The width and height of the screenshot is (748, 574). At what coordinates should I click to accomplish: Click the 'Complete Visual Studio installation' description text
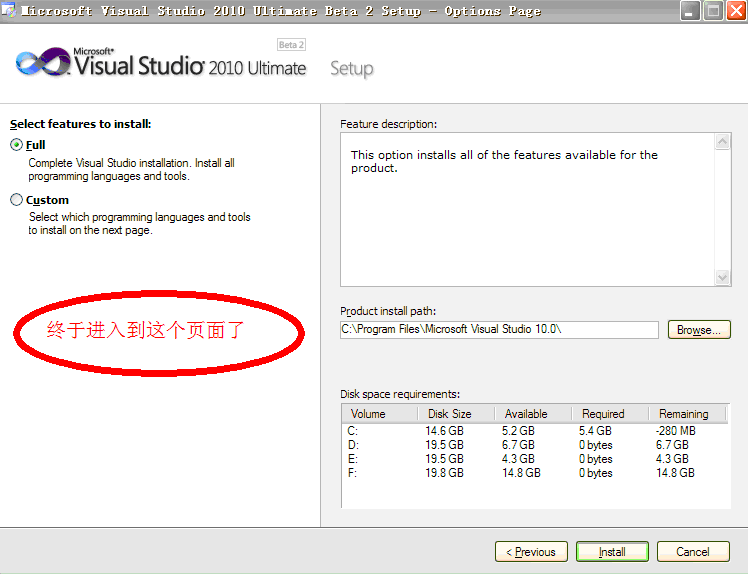131,169
